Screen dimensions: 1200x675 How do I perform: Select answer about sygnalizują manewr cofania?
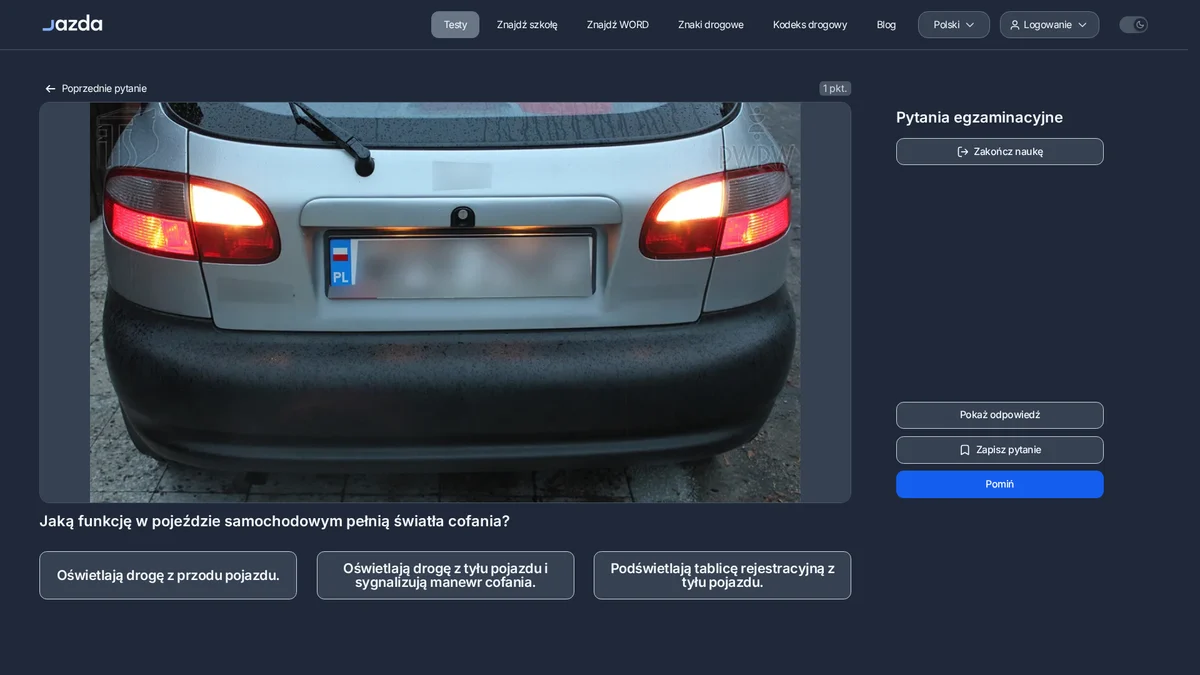point(445,575)
